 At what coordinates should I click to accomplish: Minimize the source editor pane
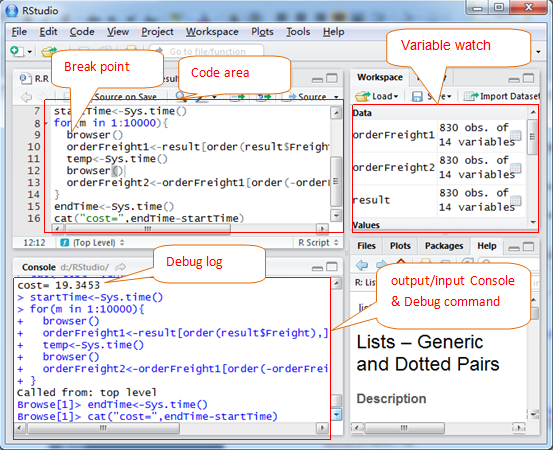tap(317, 79)
